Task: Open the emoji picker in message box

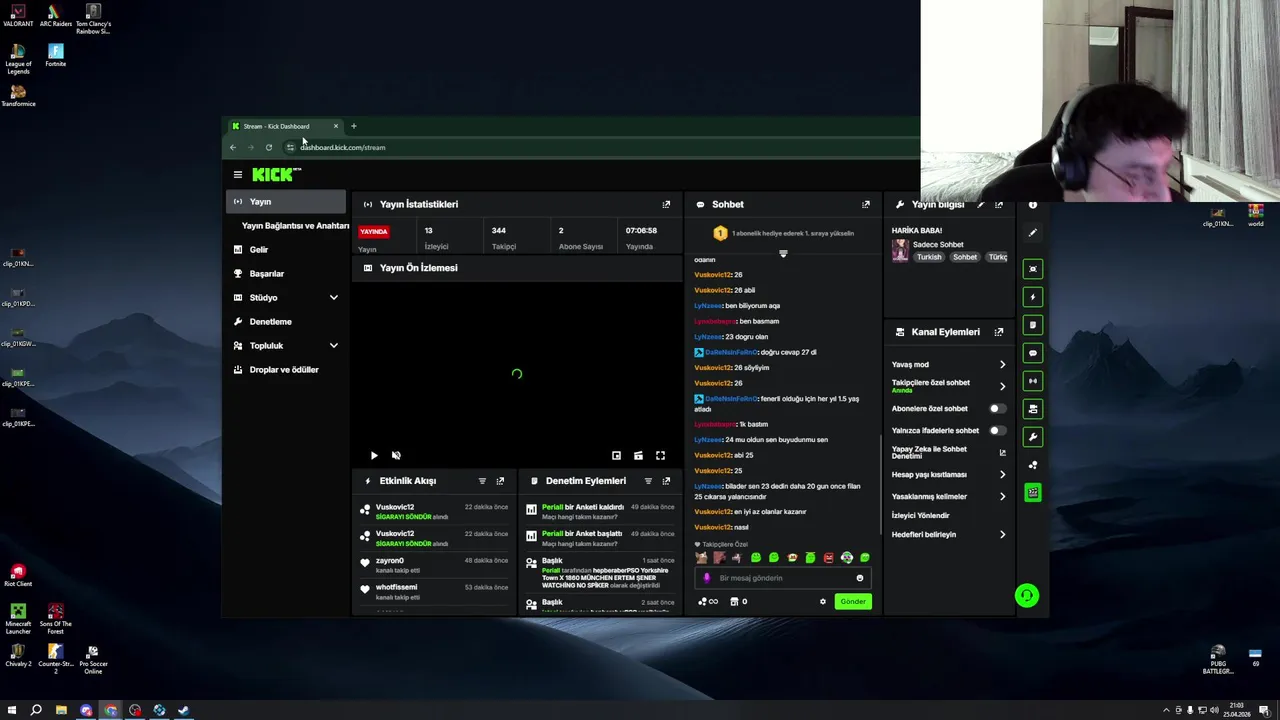Action: tap(859, 578)
